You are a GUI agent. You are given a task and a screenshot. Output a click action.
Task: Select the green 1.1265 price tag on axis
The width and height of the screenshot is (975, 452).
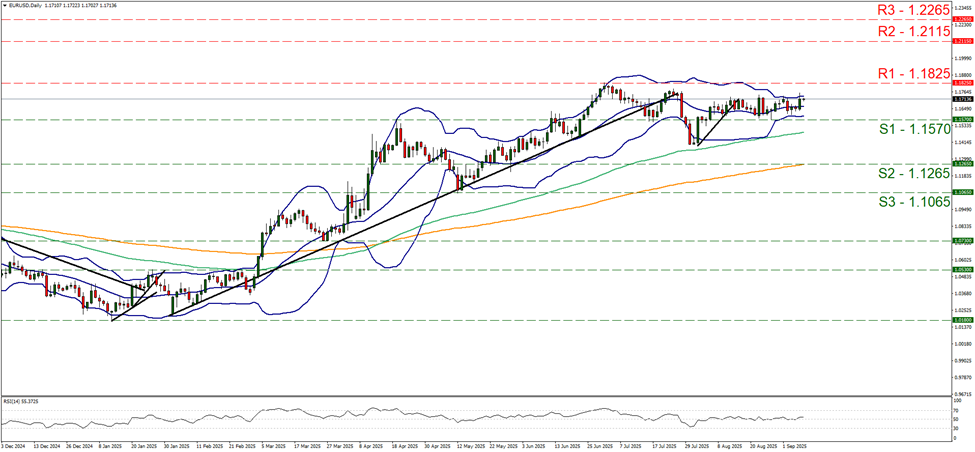(x=960, y=164)
